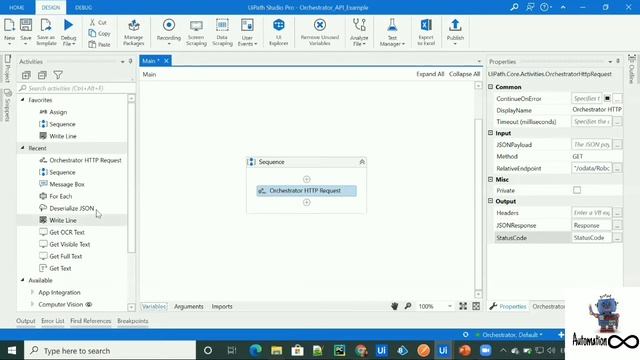640x360 pixels.
Task: Open the Imports panel tab
Action: [222, 306]
